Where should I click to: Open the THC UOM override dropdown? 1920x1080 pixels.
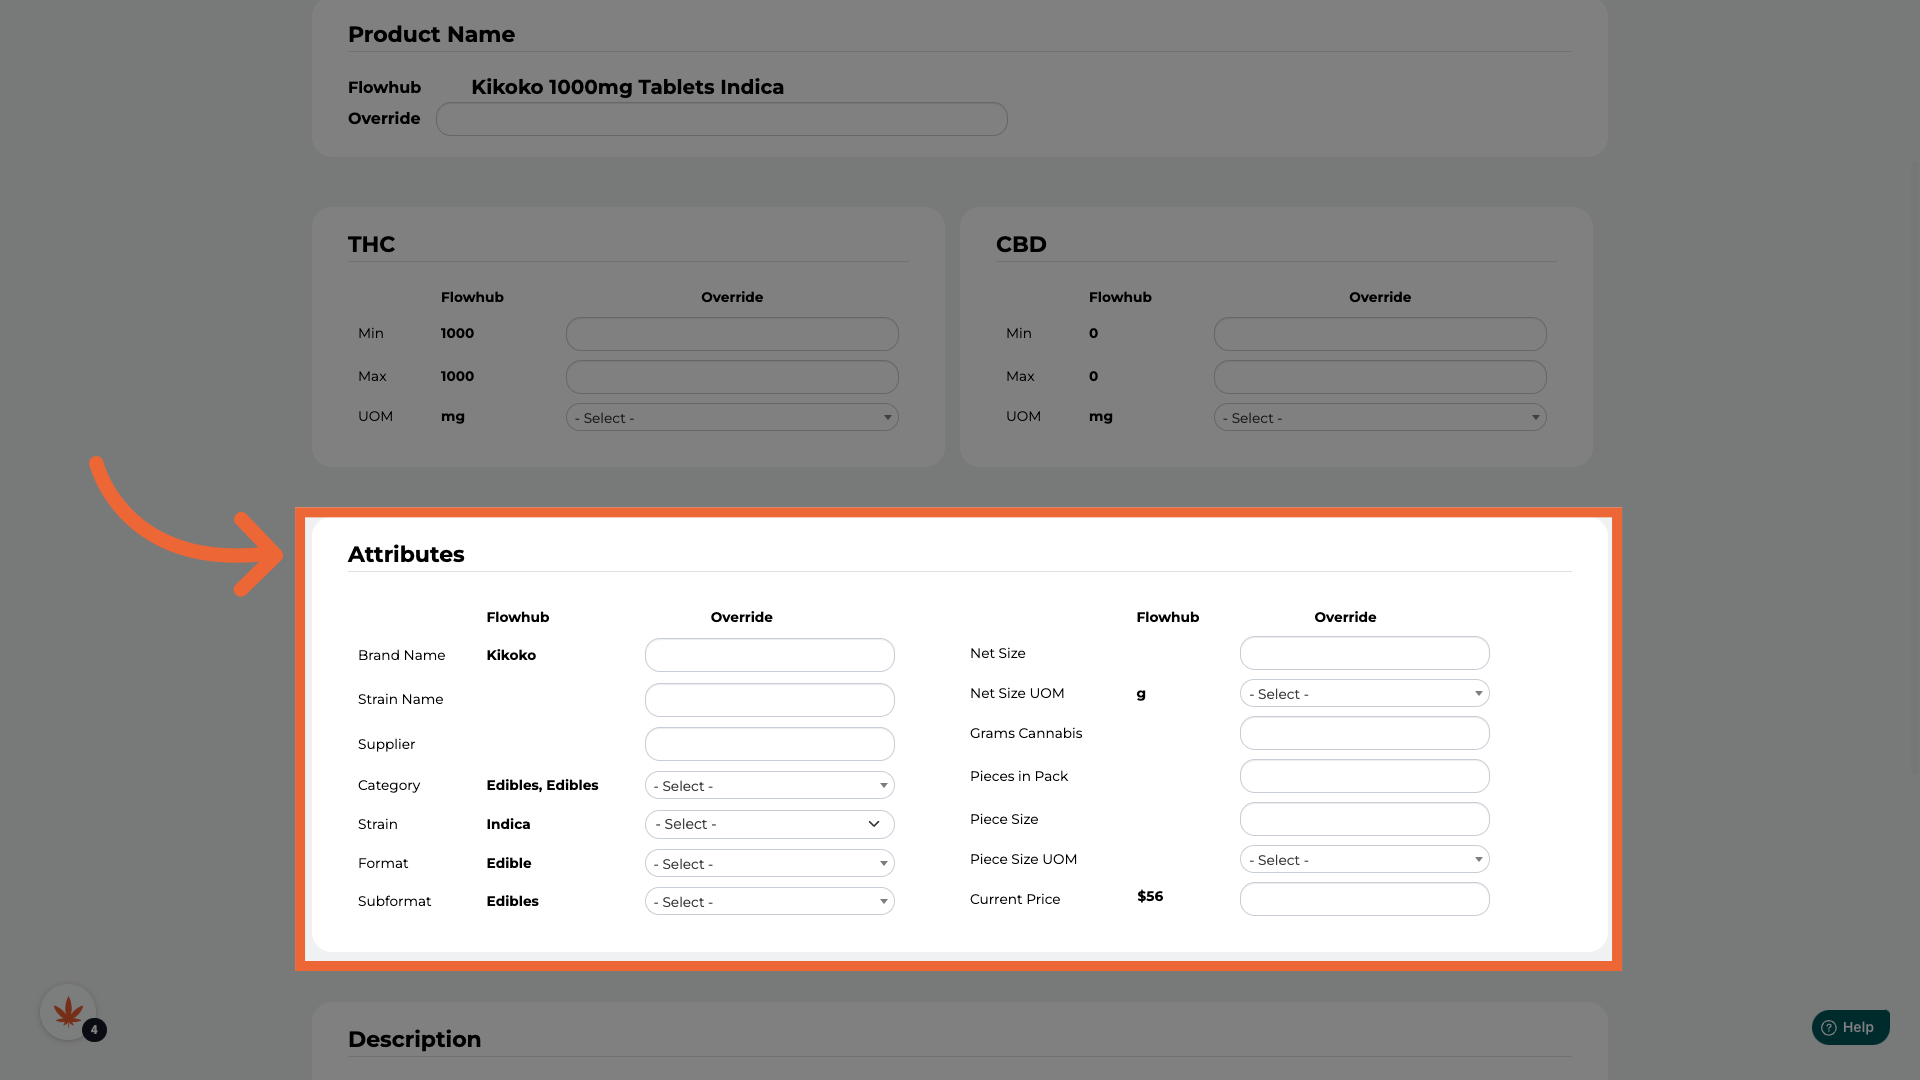[732, 417]
